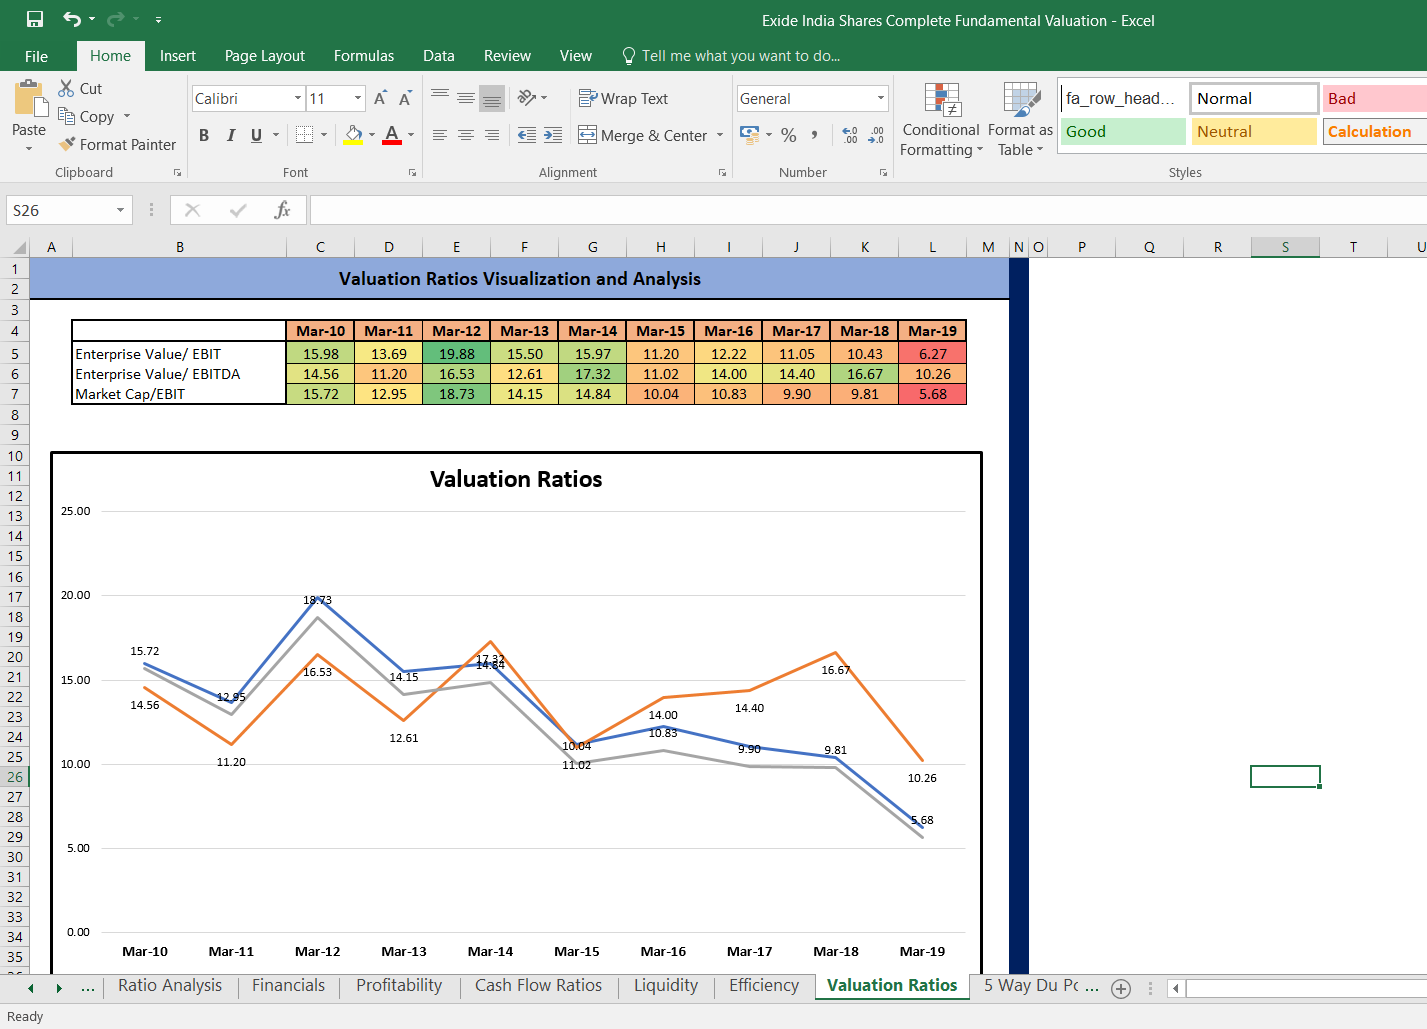Open the Ratio Analysis sheet tab
1427x1029 pixels.
pyautogui.click(x=170, y=986)
